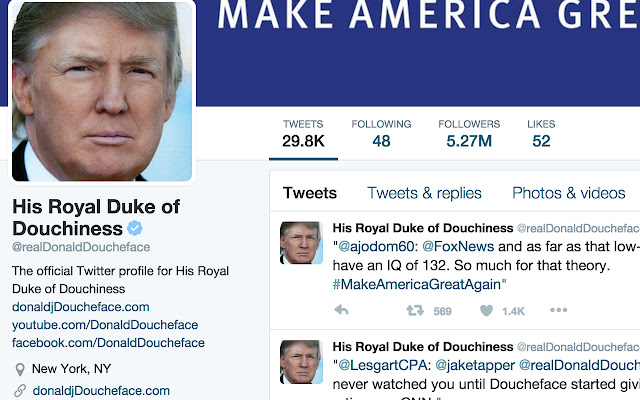Click the link chain icon in profile

click(x=20, y=391)
